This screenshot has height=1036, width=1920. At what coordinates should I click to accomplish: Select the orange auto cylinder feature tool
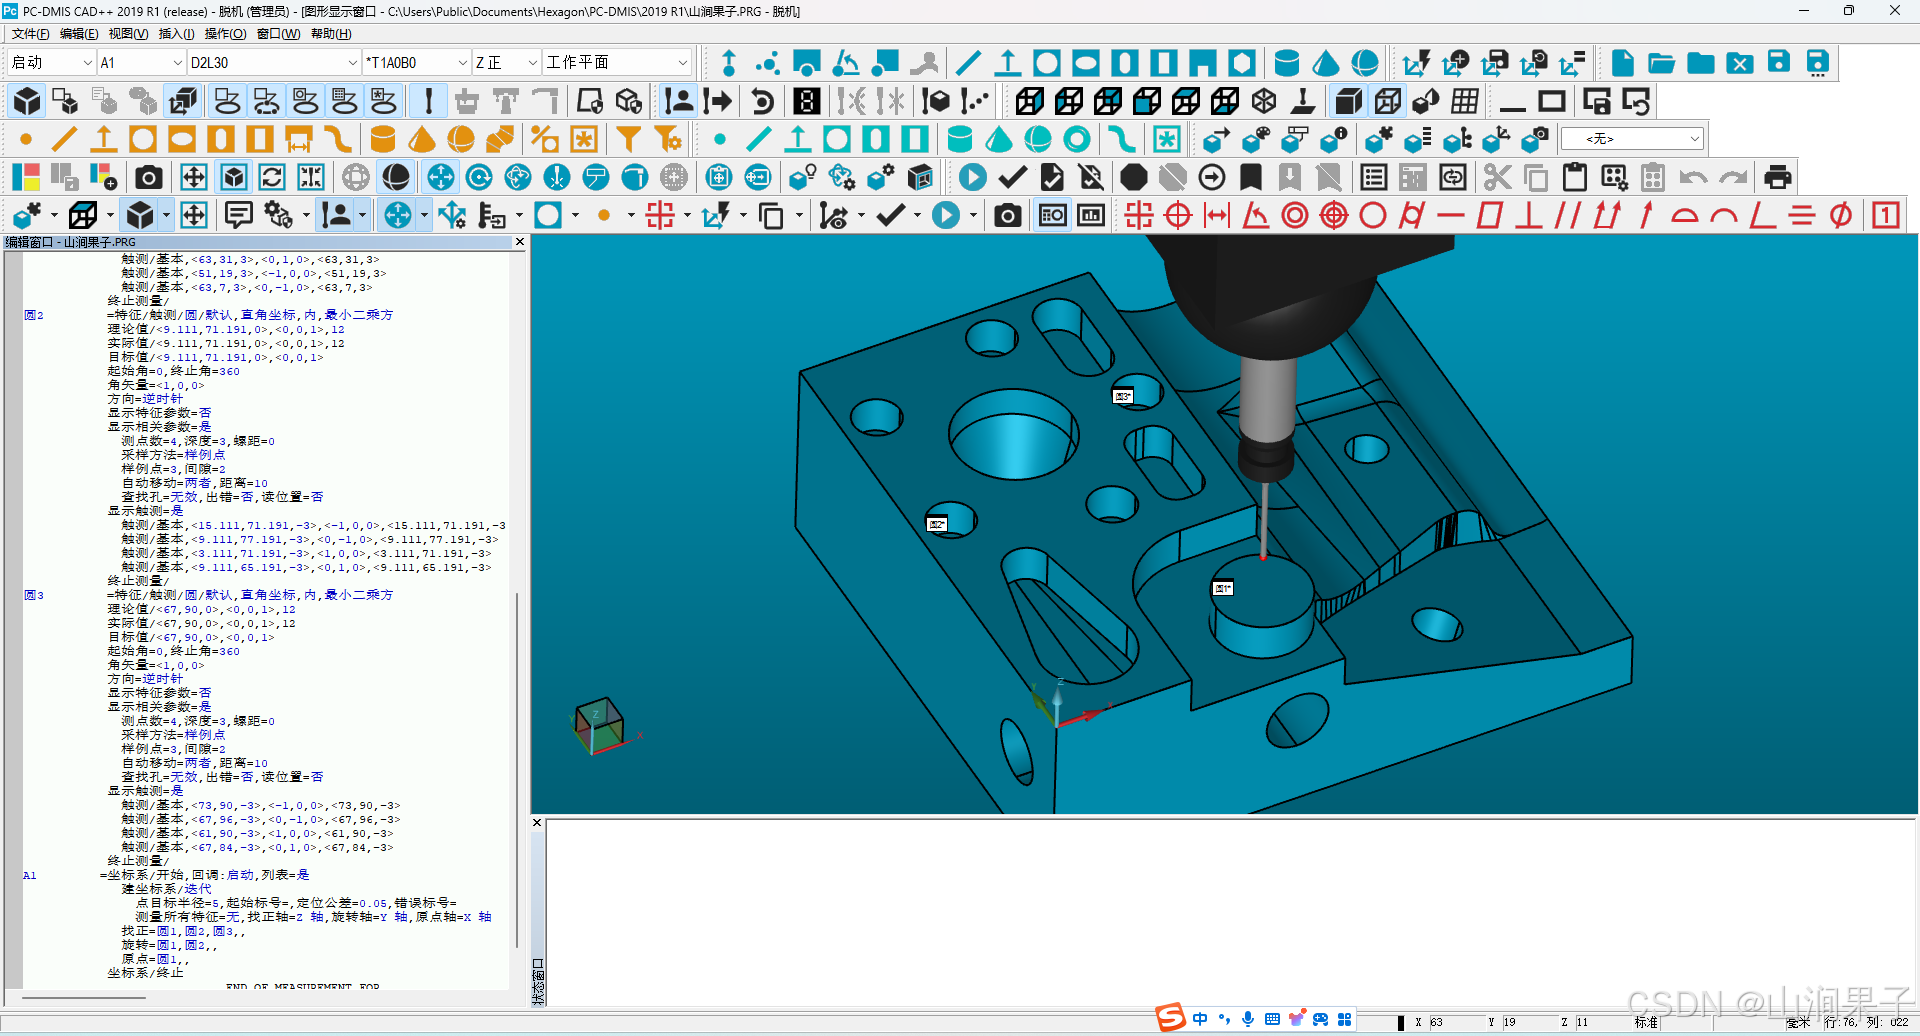click(x=382, y=139)
